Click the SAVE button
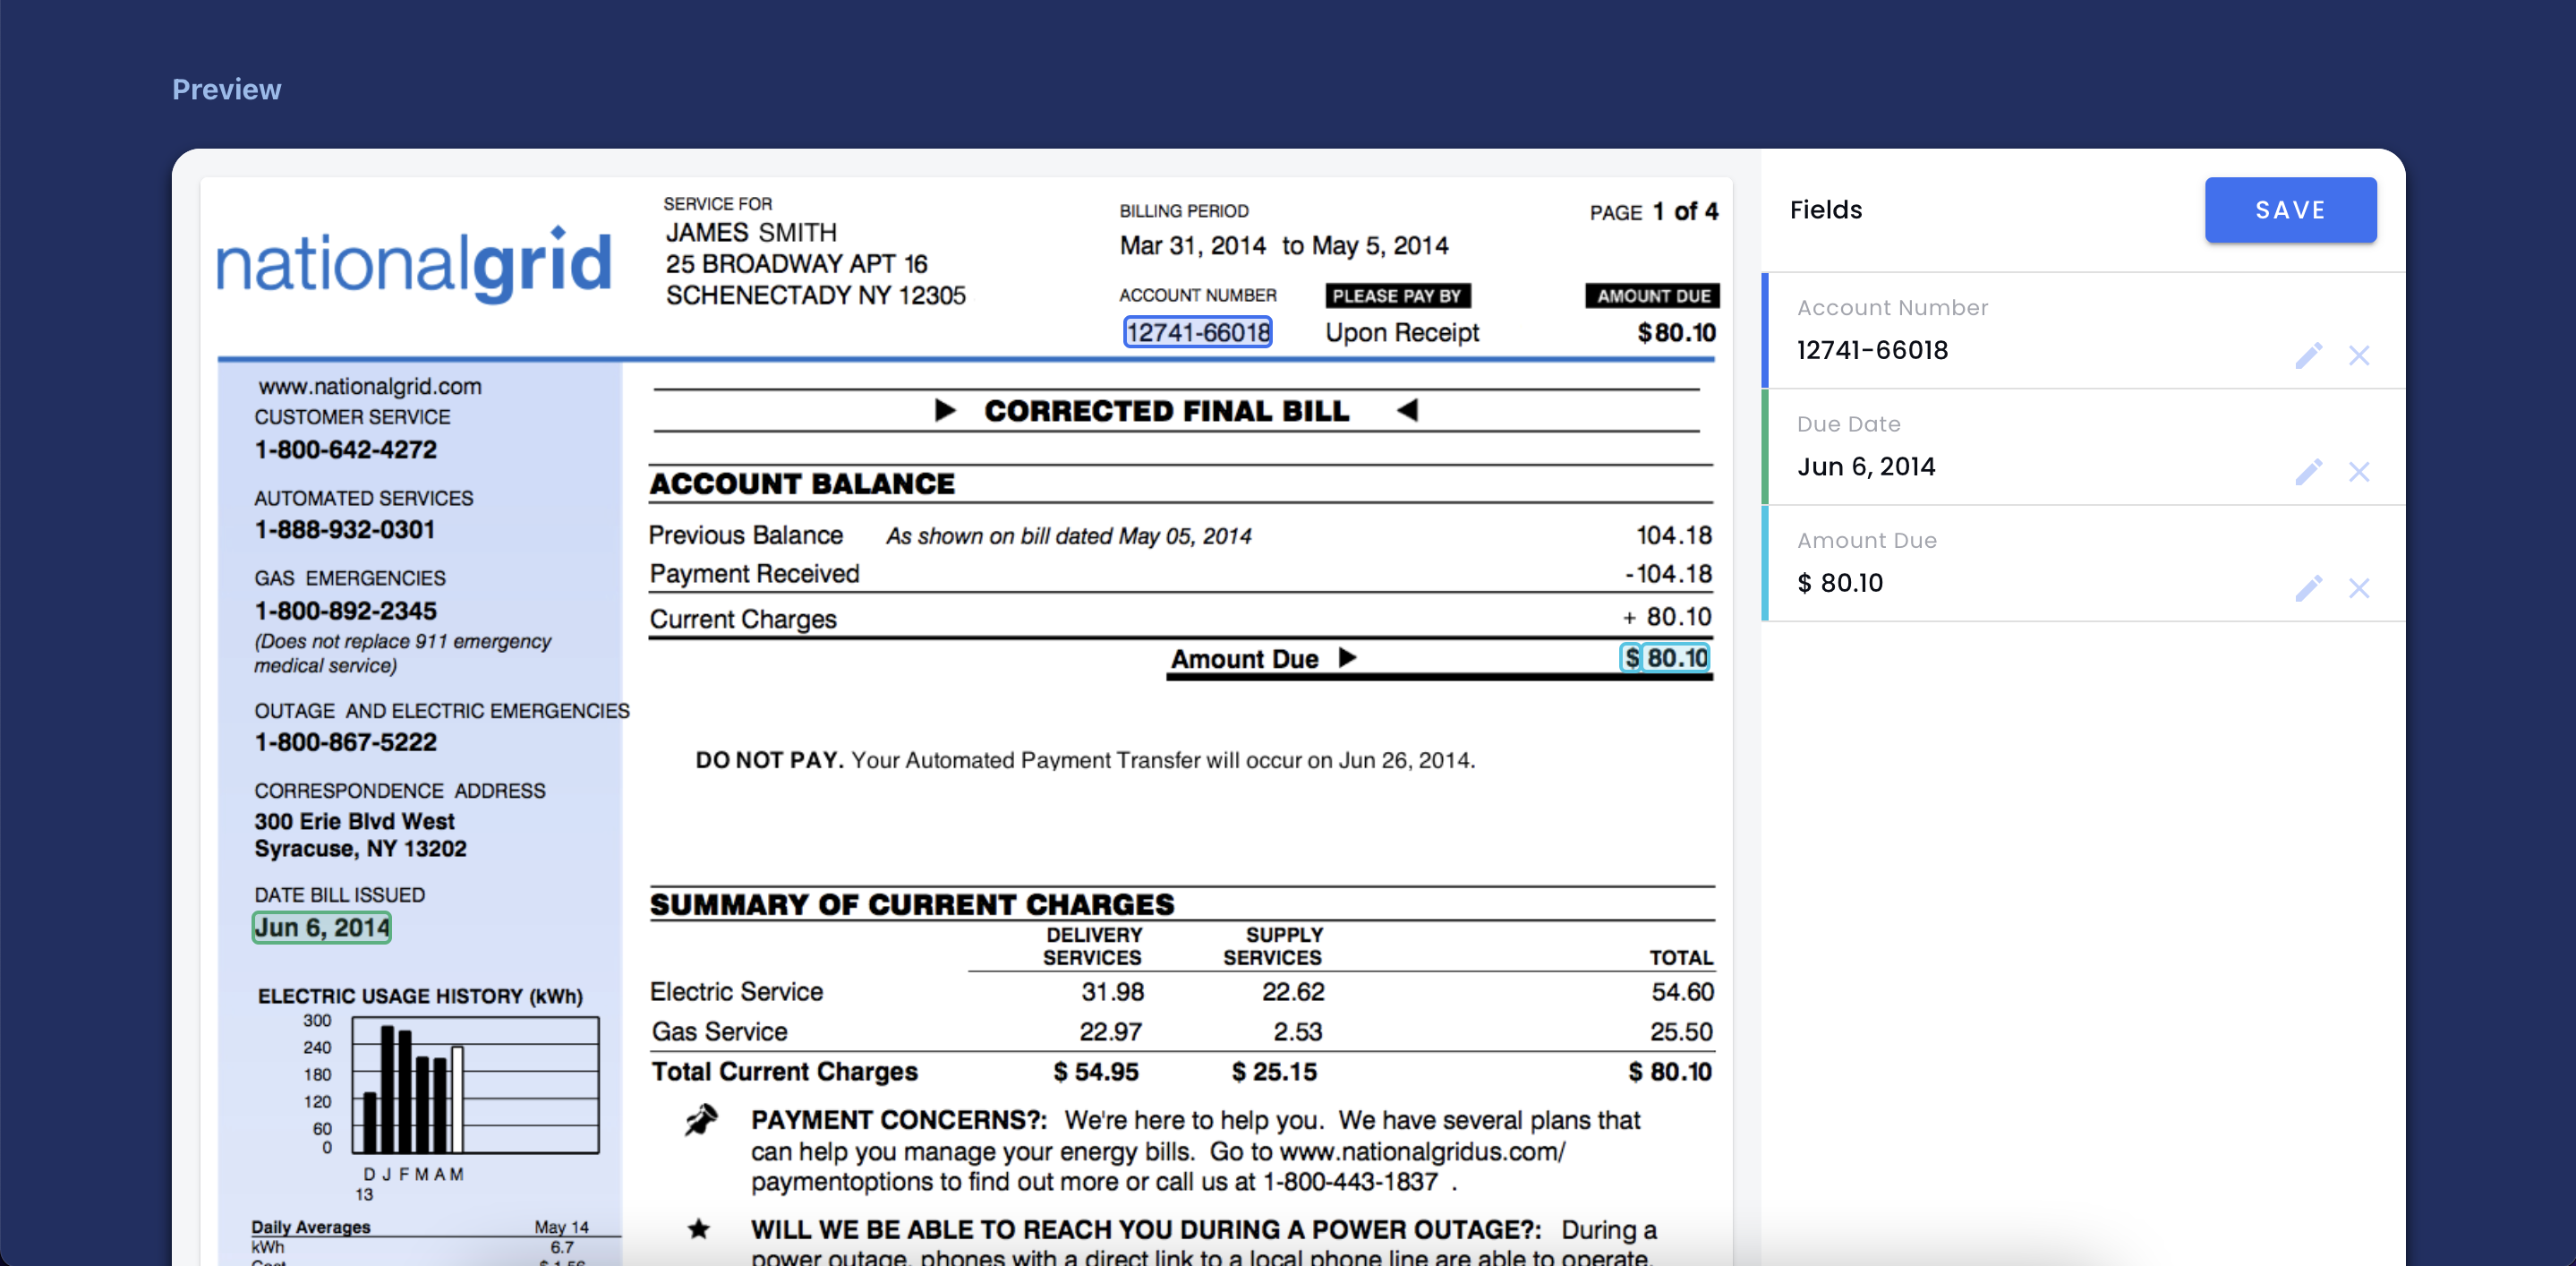2576x1266 pixels. pyautogui.click(x=2290, y=210)
